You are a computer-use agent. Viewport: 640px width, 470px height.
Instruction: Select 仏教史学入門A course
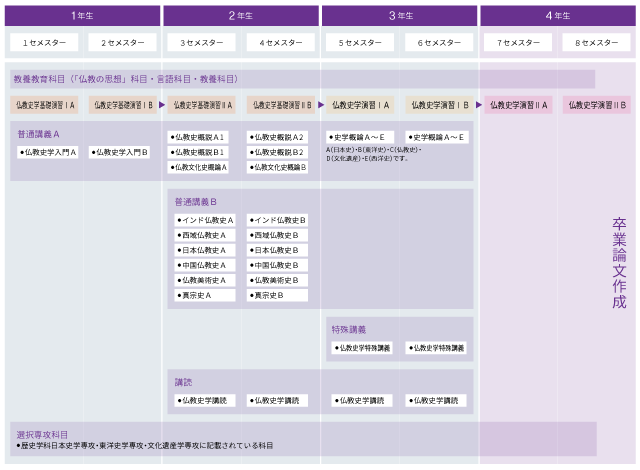click(x=47, y=152)
